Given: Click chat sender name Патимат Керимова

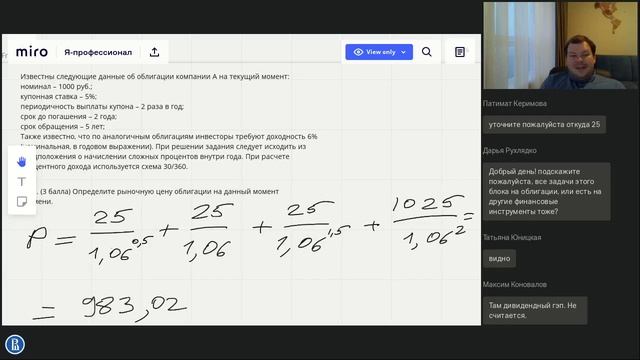Looking at the screenshot, I should [515, 104].
